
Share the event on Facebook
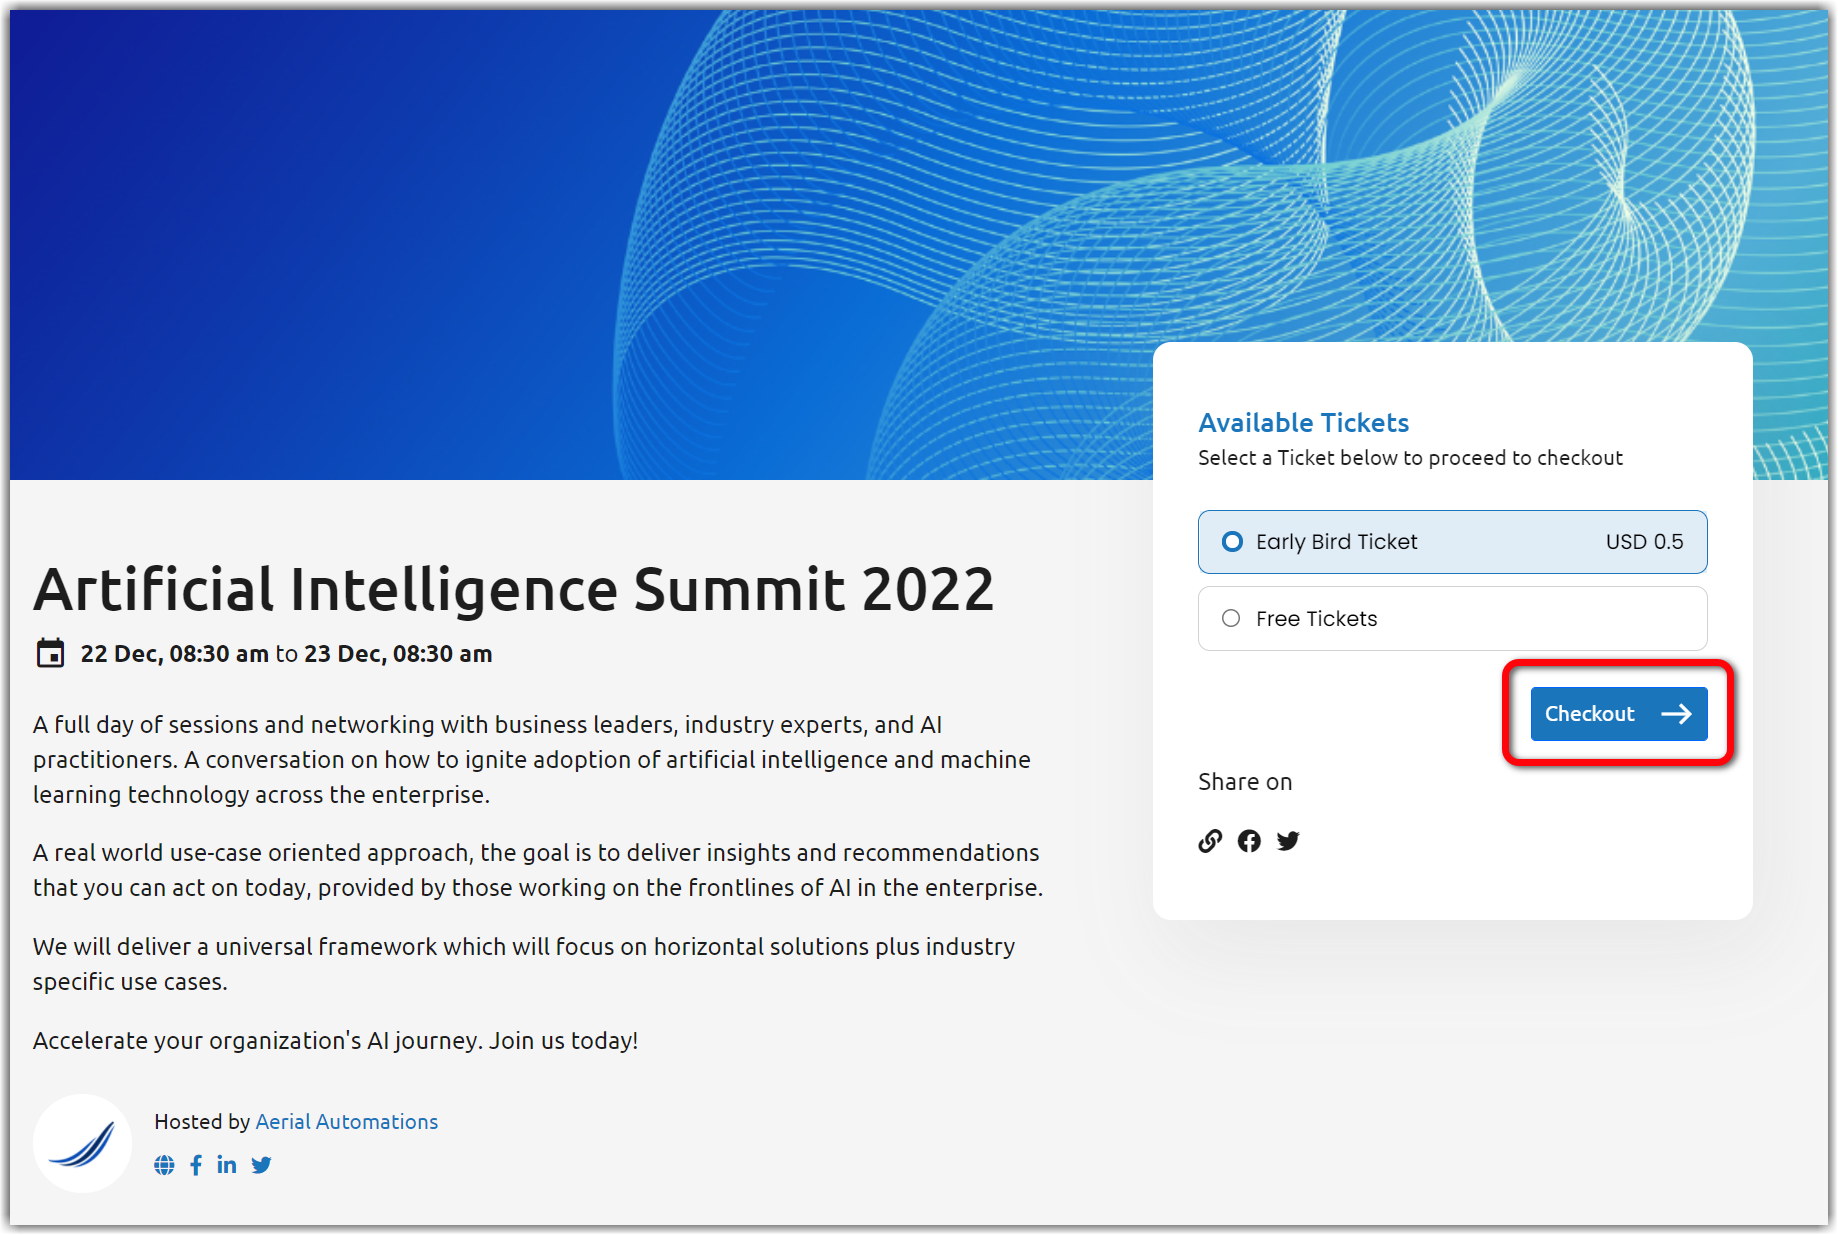(x=1249, y=841)
